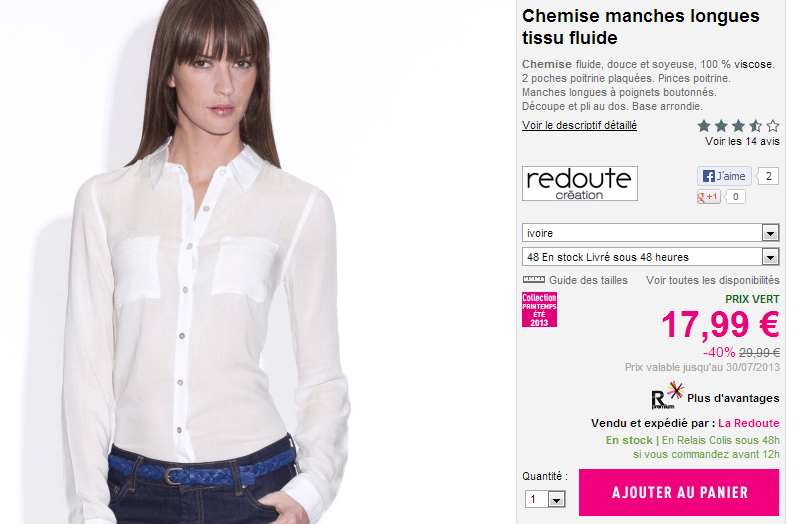Add the shirt with Ajouter au panier
This screenshot has width=795, height=524.
click(x=679, y=492)
